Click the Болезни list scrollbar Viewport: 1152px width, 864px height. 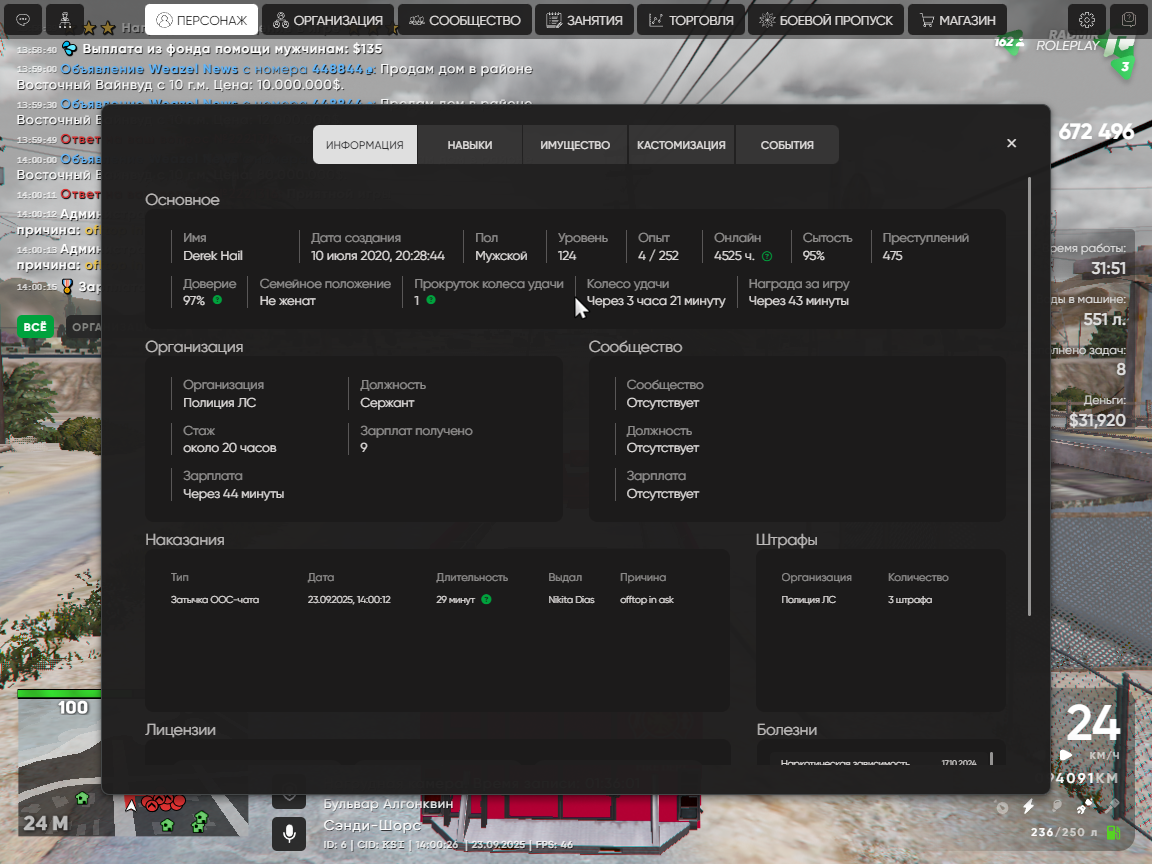tap(991, 758)
